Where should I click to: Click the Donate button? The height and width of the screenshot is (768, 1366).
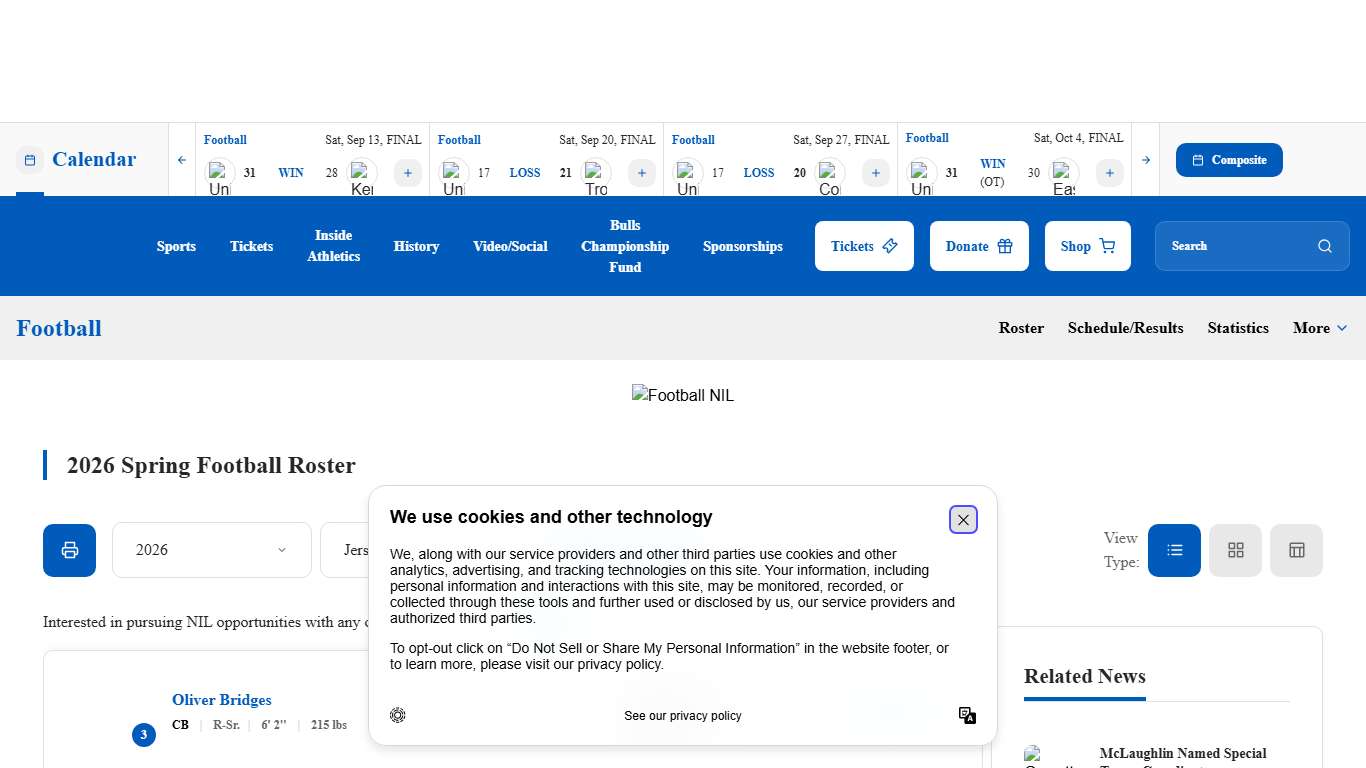978,246
